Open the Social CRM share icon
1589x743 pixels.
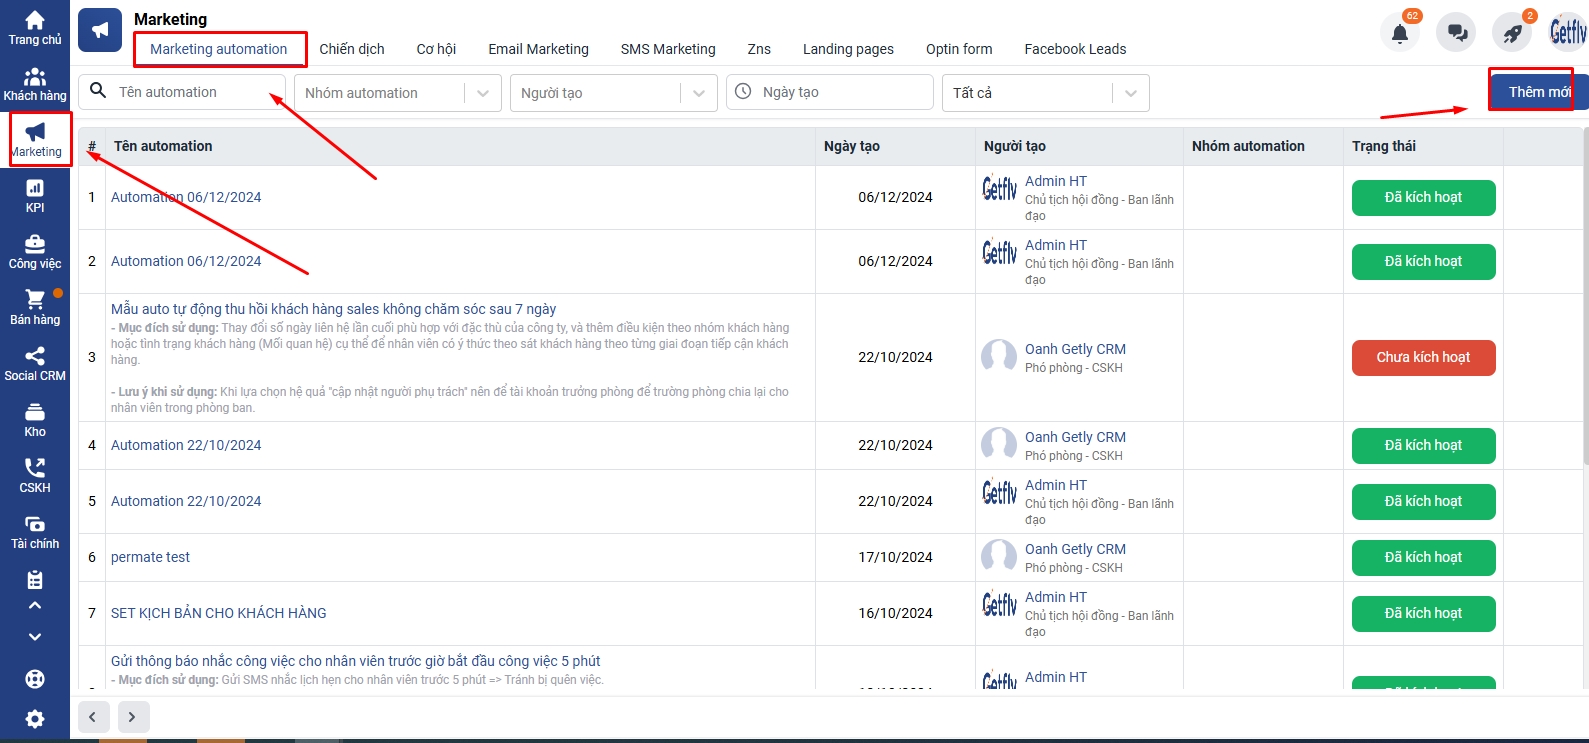34,364
